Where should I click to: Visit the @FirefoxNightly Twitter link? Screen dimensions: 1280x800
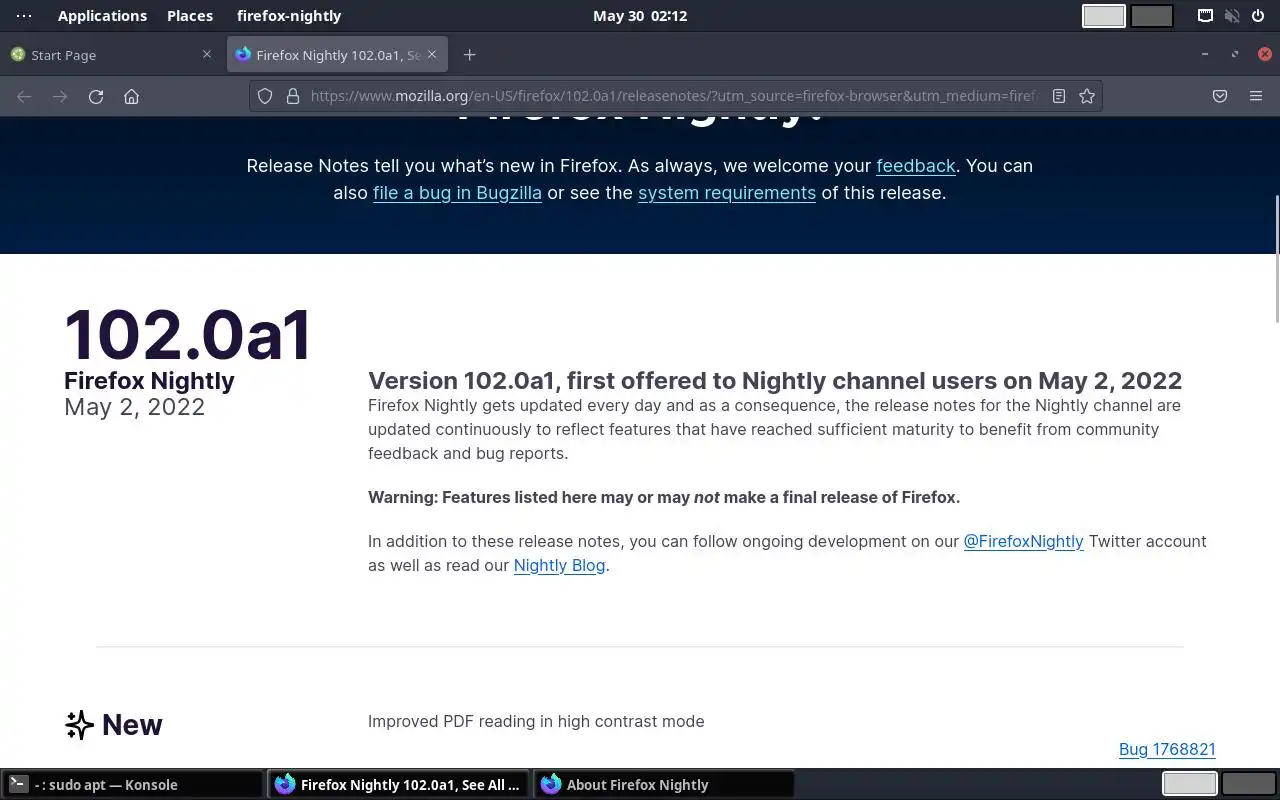point(1023,541)
